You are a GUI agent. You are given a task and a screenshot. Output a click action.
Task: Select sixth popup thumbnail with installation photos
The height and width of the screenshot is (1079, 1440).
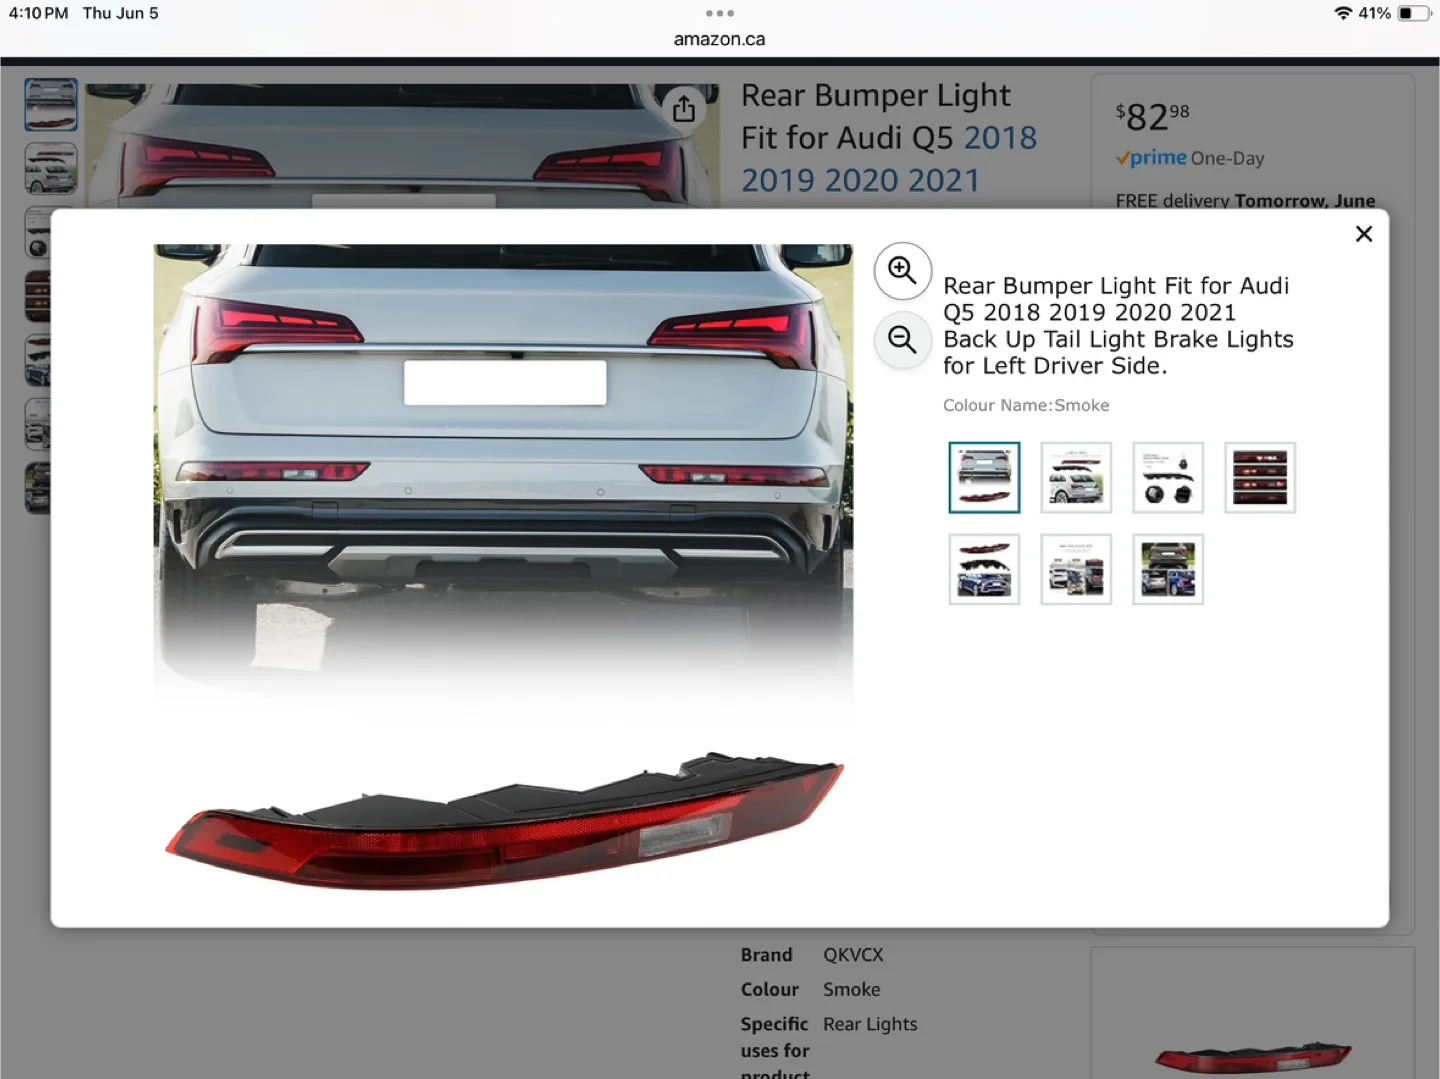1076,569
